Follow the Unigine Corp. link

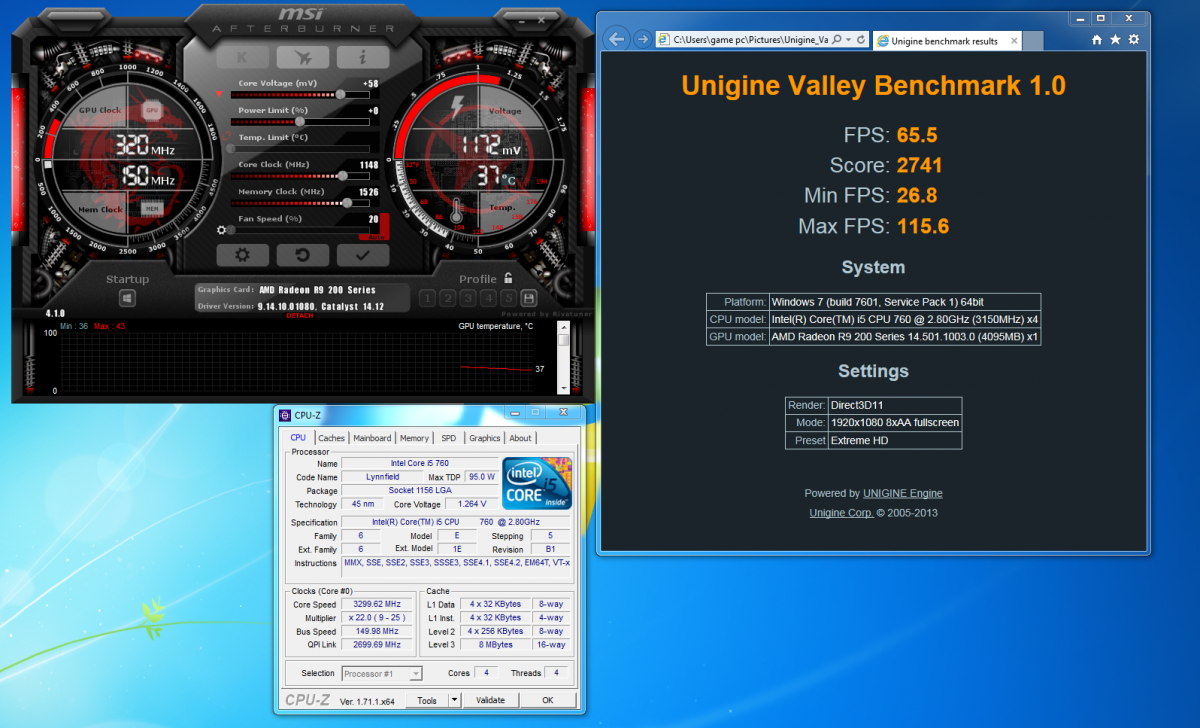pyautogui.click(x=841, y=513)
